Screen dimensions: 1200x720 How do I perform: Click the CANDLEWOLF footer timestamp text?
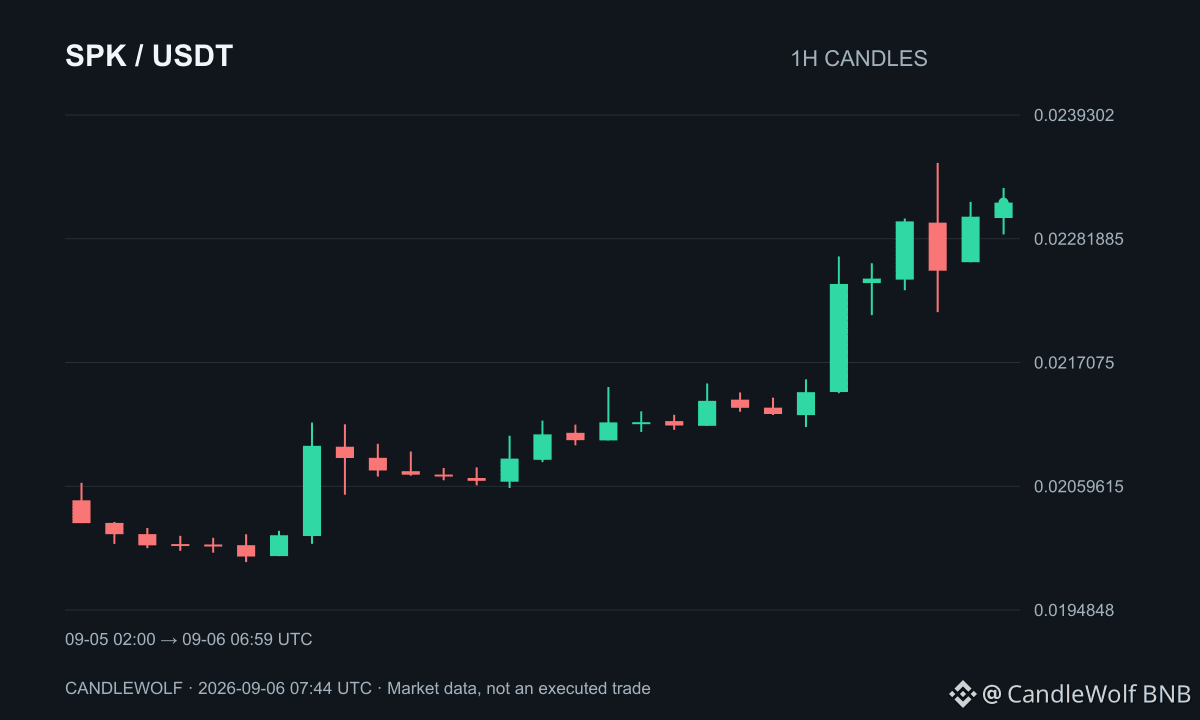(x=218, y=688)
